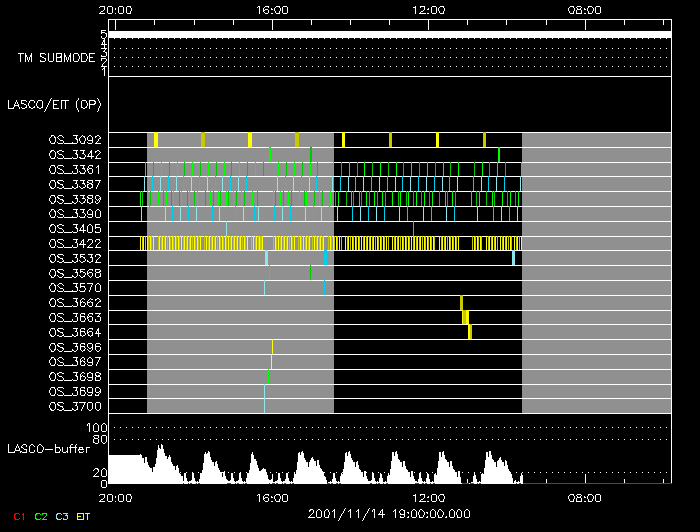Click the TM SUBMODE label
The height and width of the screenshot is (532, 700).
pyautogui.click(x=56, y=58)
